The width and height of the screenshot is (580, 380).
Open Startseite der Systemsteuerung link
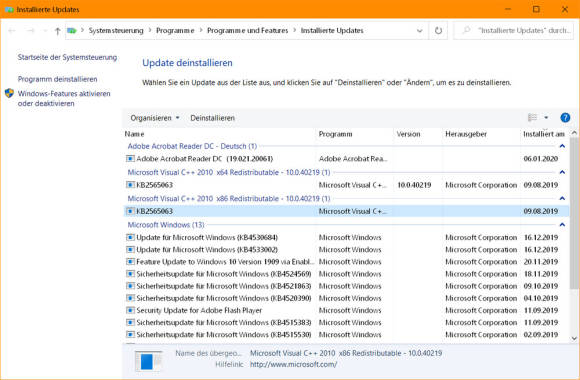click(x=67, y=57)
